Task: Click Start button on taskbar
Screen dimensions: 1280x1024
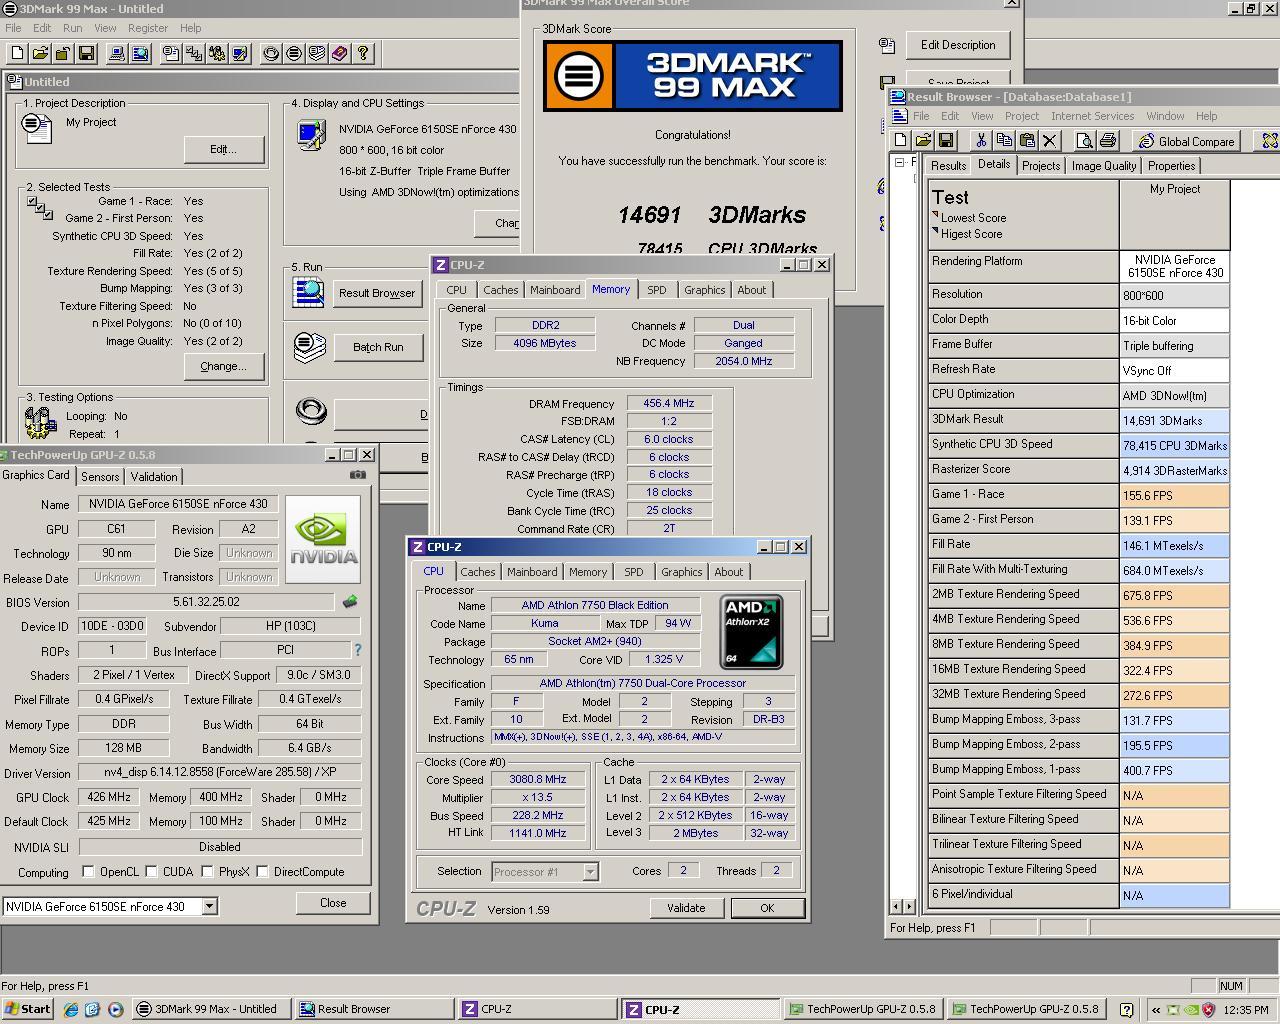Action: (28, 1009)
